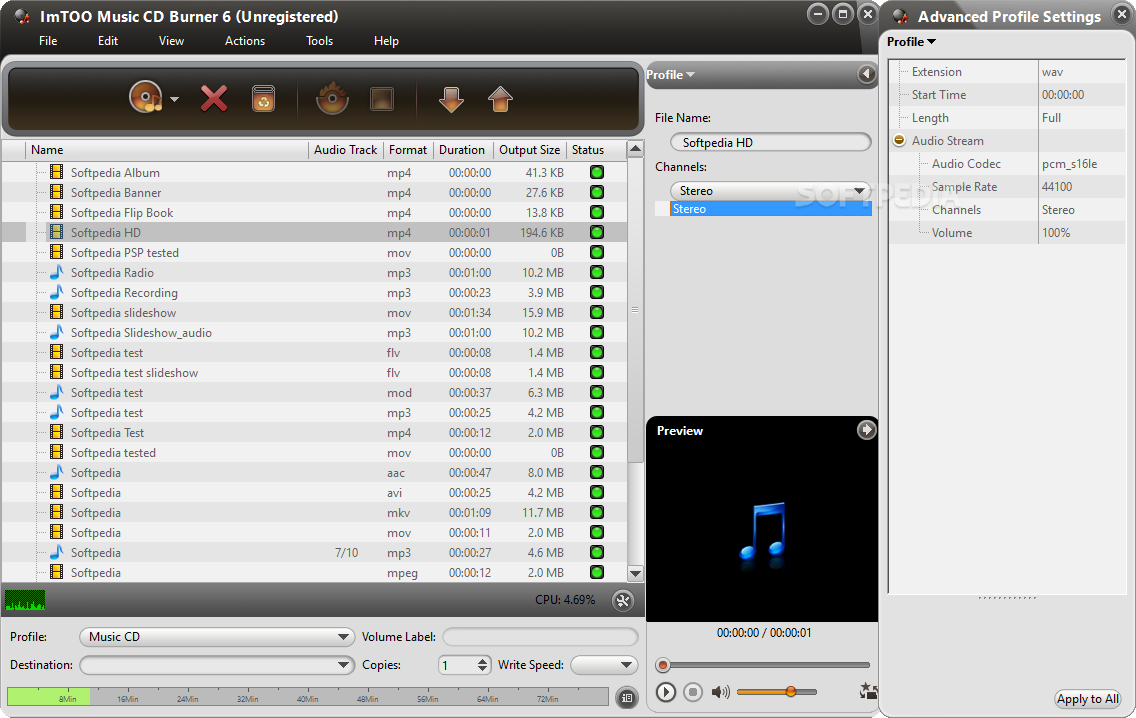Mute preview with speaker icon
The width and height of the screenshot is (1136, 718).
[x=720, y=692]
